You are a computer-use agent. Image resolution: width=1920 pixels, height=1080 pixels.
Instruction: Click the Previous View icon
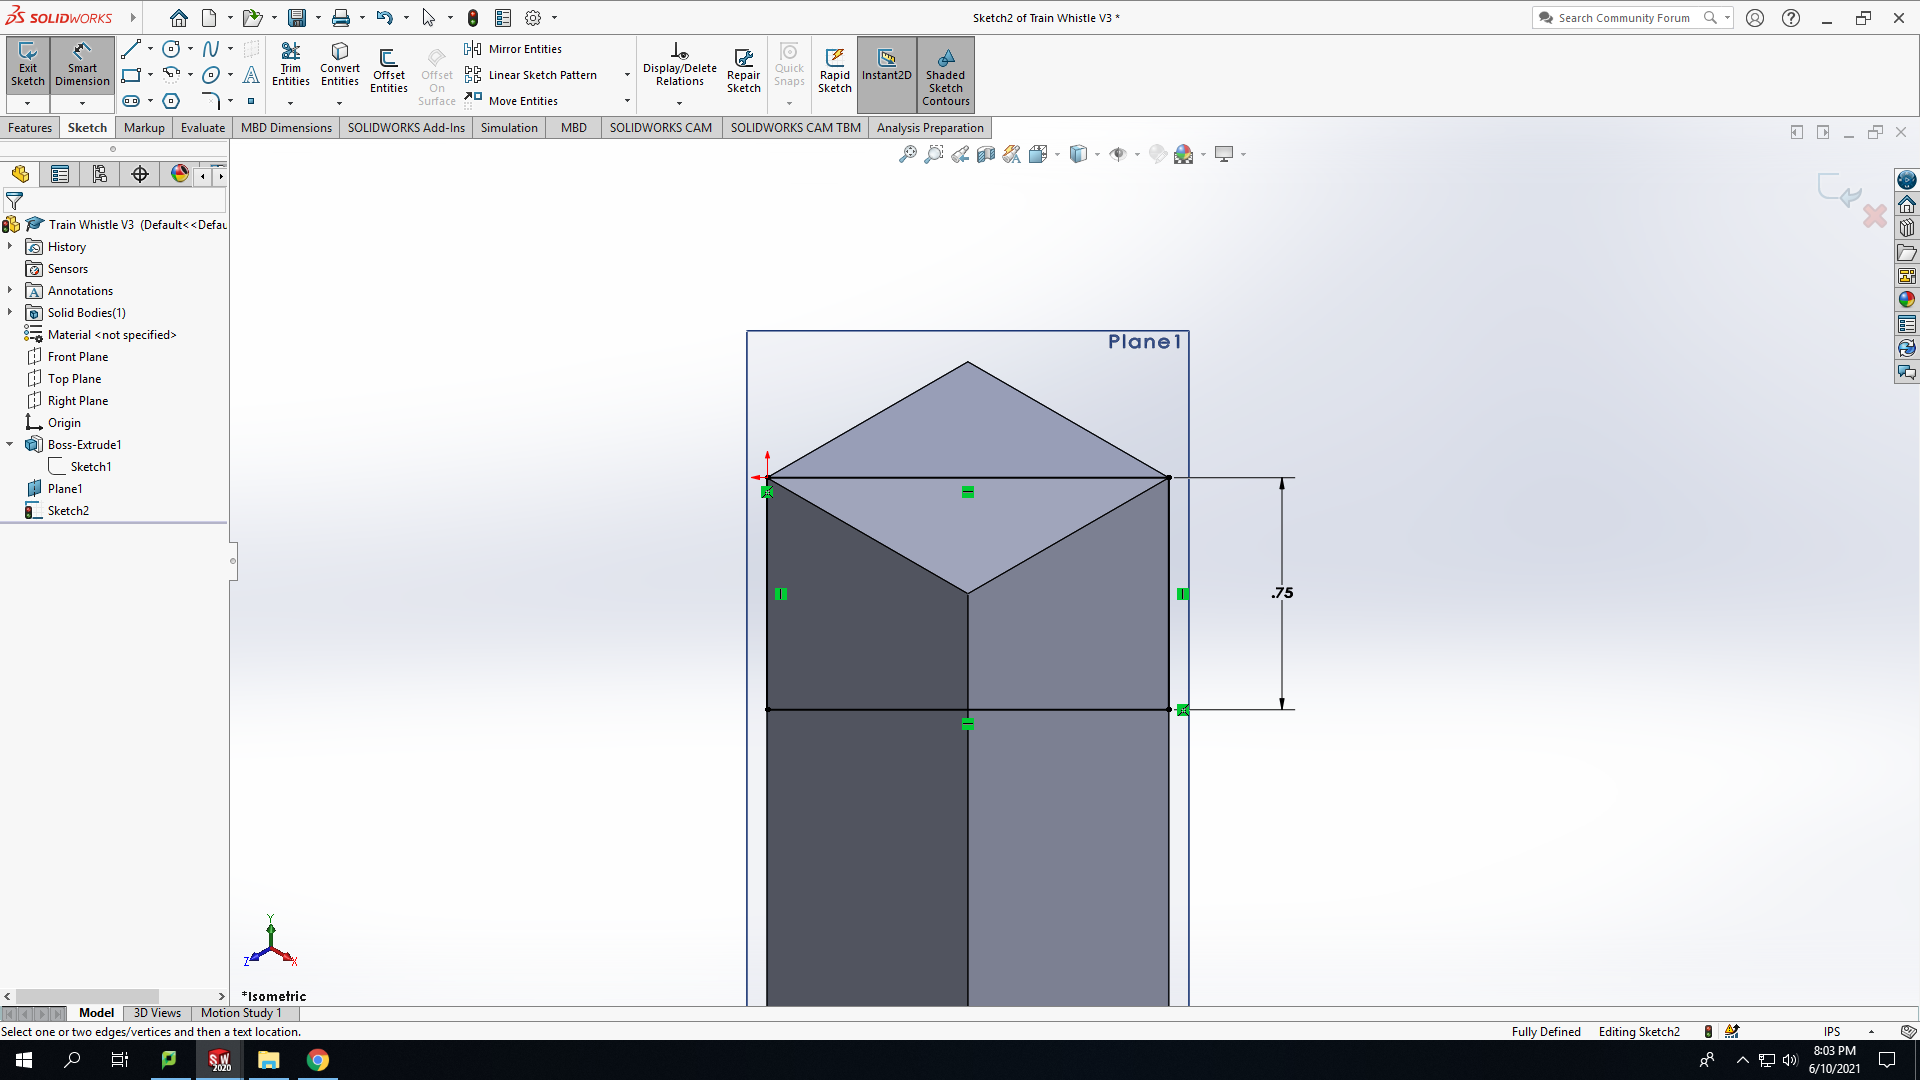(x=960, y=154)
